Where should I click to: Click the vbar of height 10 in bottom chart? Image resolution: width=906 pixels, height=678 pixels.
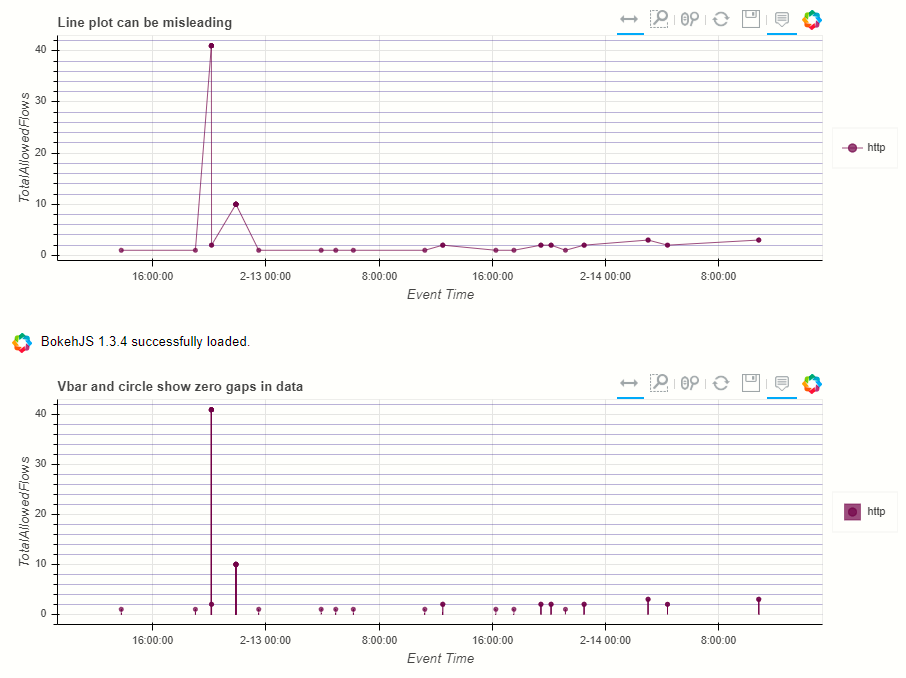click(236, 590)
